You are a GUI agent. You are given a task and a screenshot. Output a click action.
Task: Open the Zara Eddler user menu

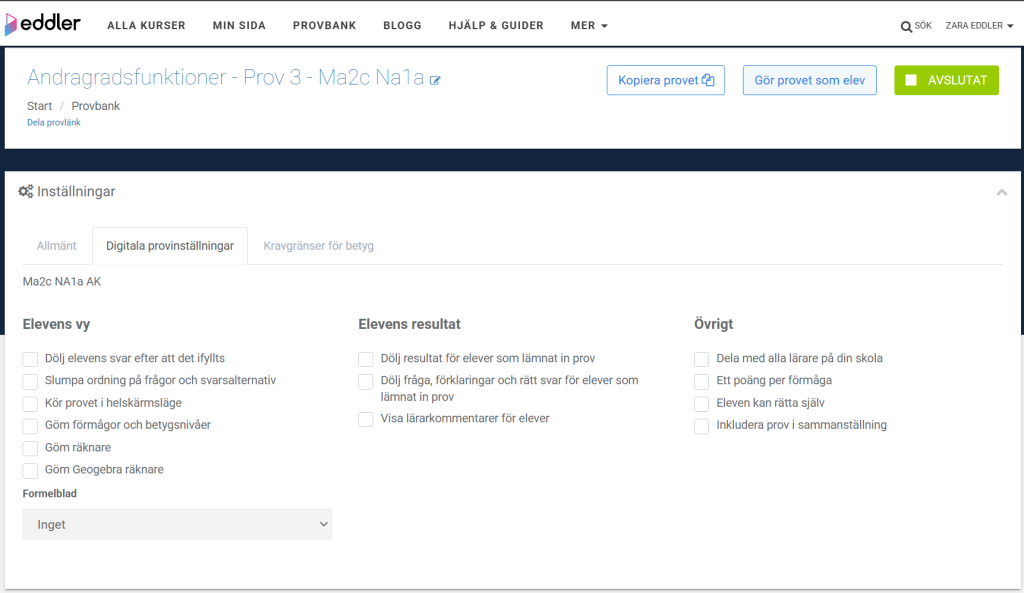[978, 26]
